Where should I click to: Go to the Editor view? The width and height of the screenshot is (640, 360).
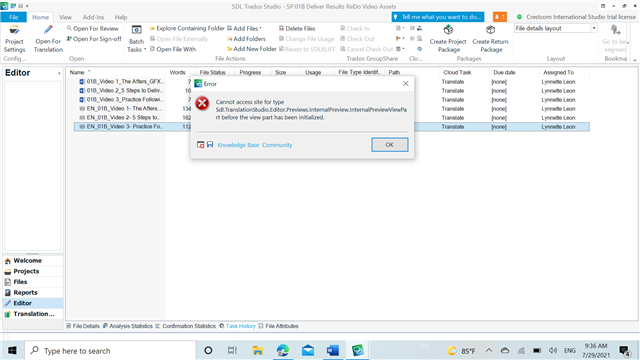pos(33,303)
